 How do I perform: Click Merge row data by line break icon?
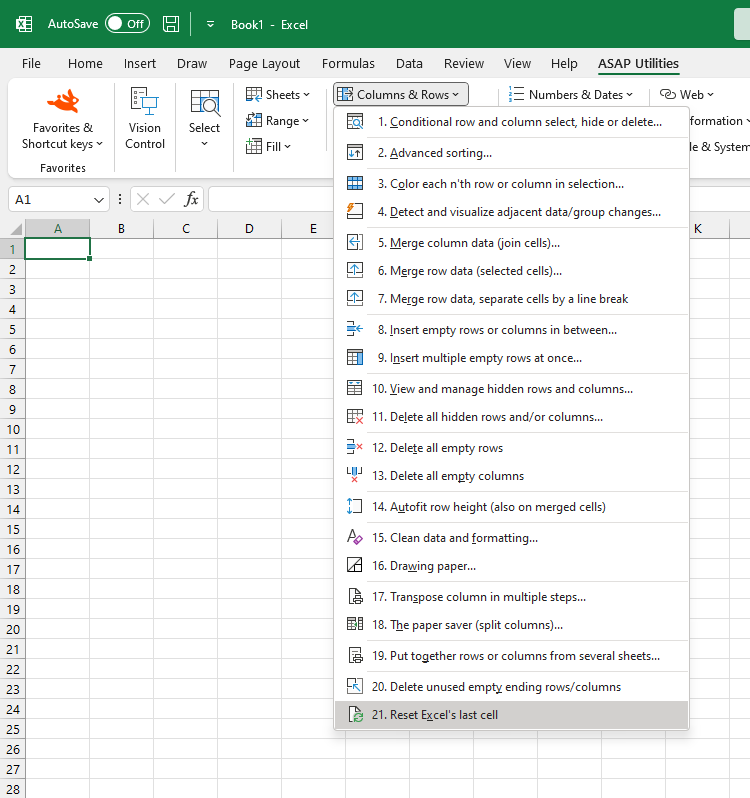pyautogui.click(x=355, y=299)
